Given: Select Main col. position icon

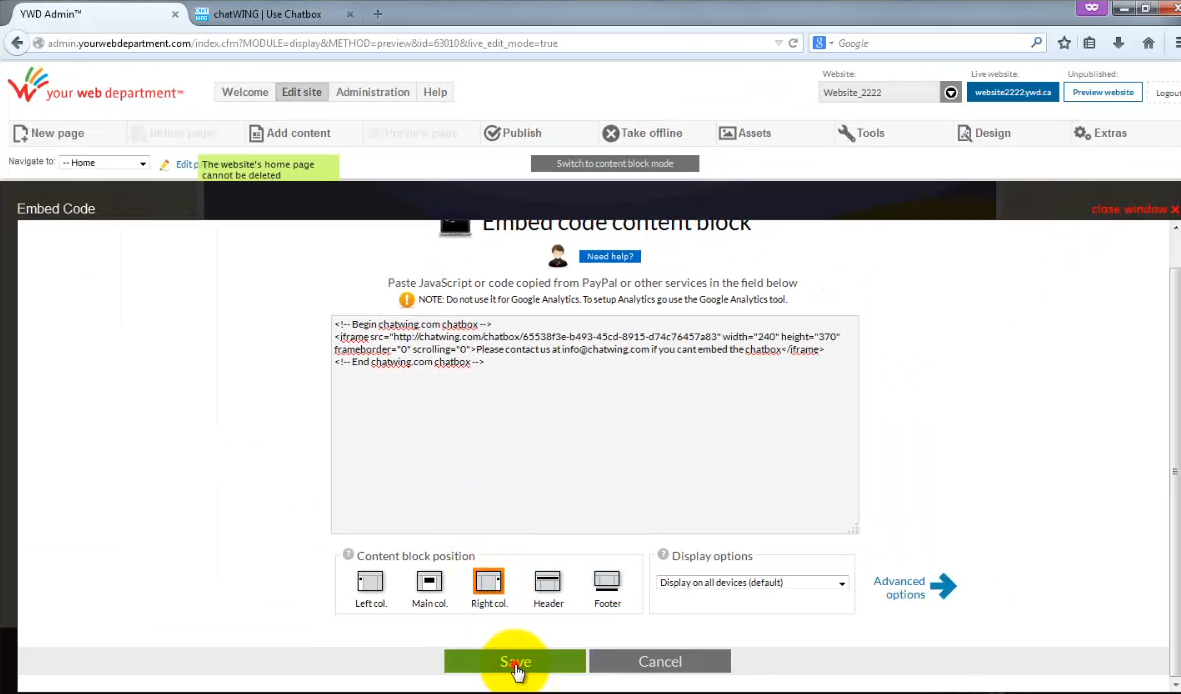Looking at the screenshot, I should [x=429, y=582].
